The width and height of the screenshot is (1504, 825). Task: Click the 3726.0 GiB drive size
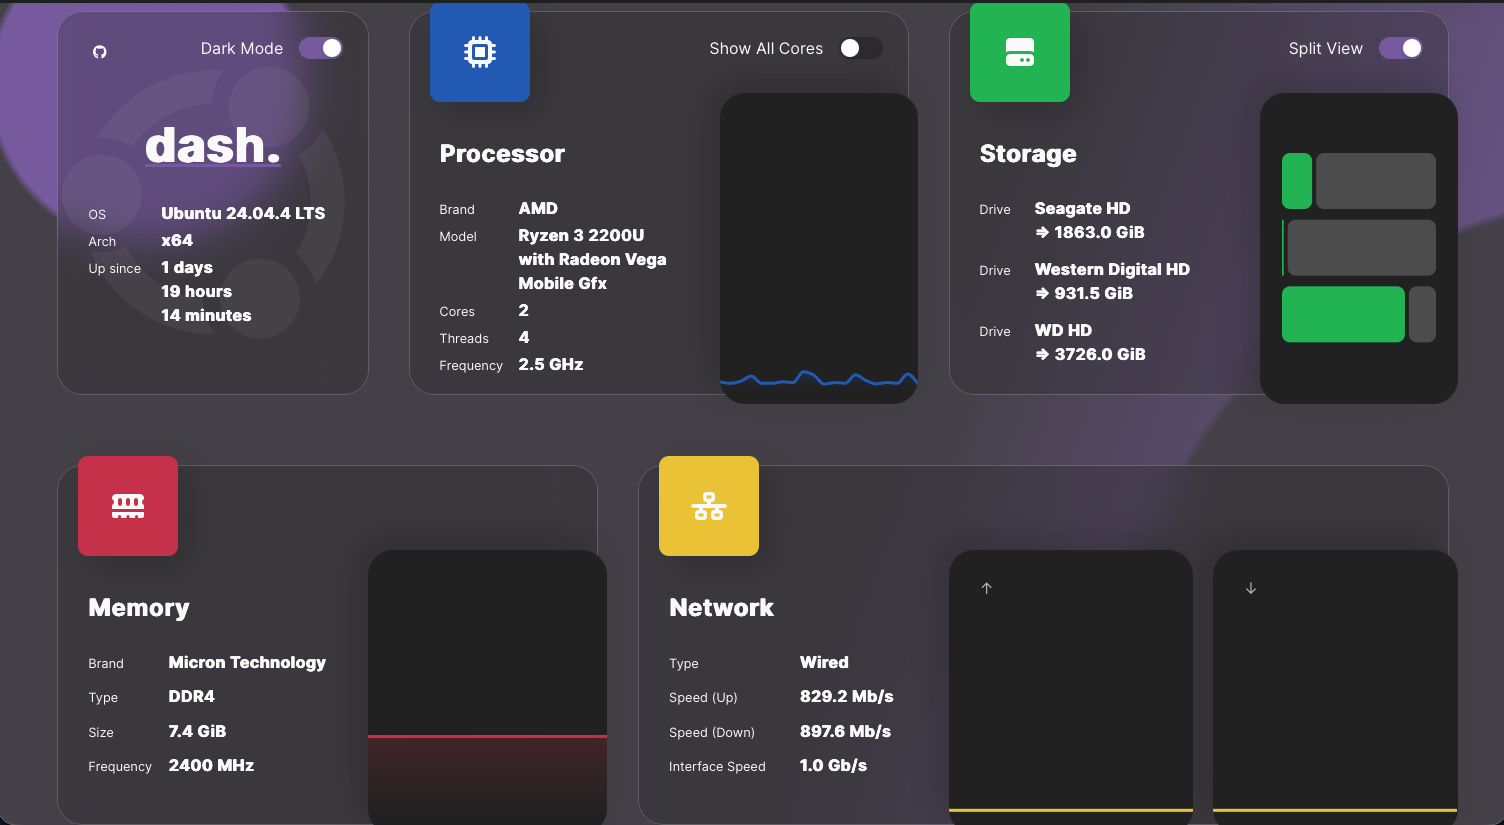tap(1100, 354)
